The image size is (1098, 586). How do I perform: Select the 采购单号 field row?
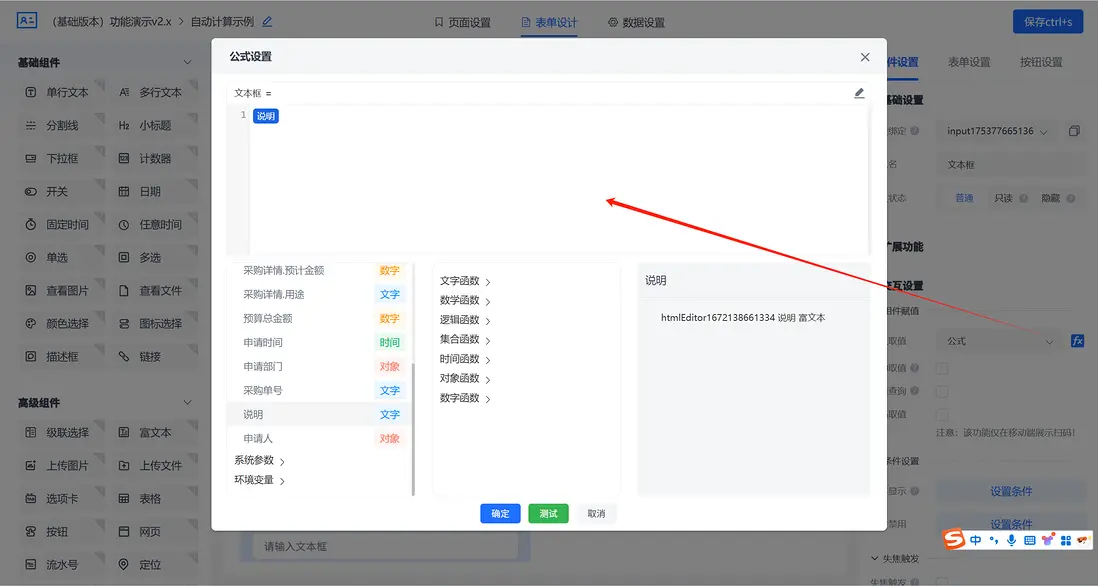point(319,391)
